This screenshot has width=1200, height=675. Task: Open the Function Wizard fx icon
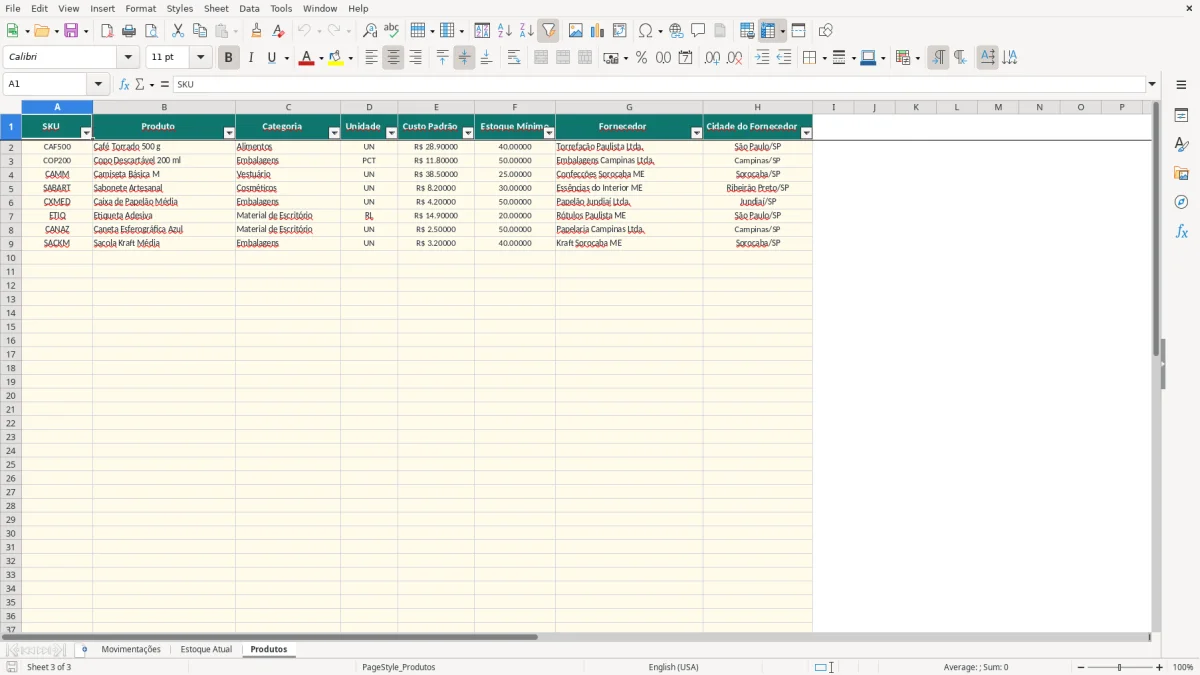coord(124,84)
